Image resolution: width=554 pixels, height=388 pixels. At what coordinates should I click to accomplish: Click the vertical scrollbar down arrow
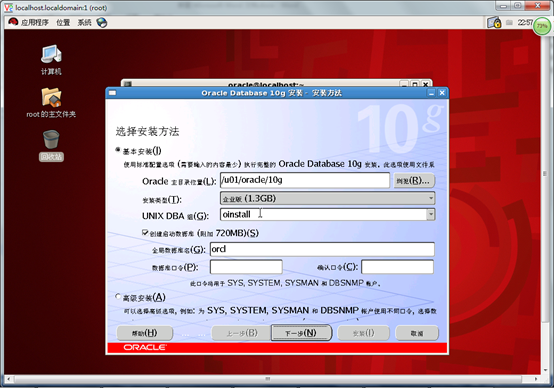tap(546, 370)
